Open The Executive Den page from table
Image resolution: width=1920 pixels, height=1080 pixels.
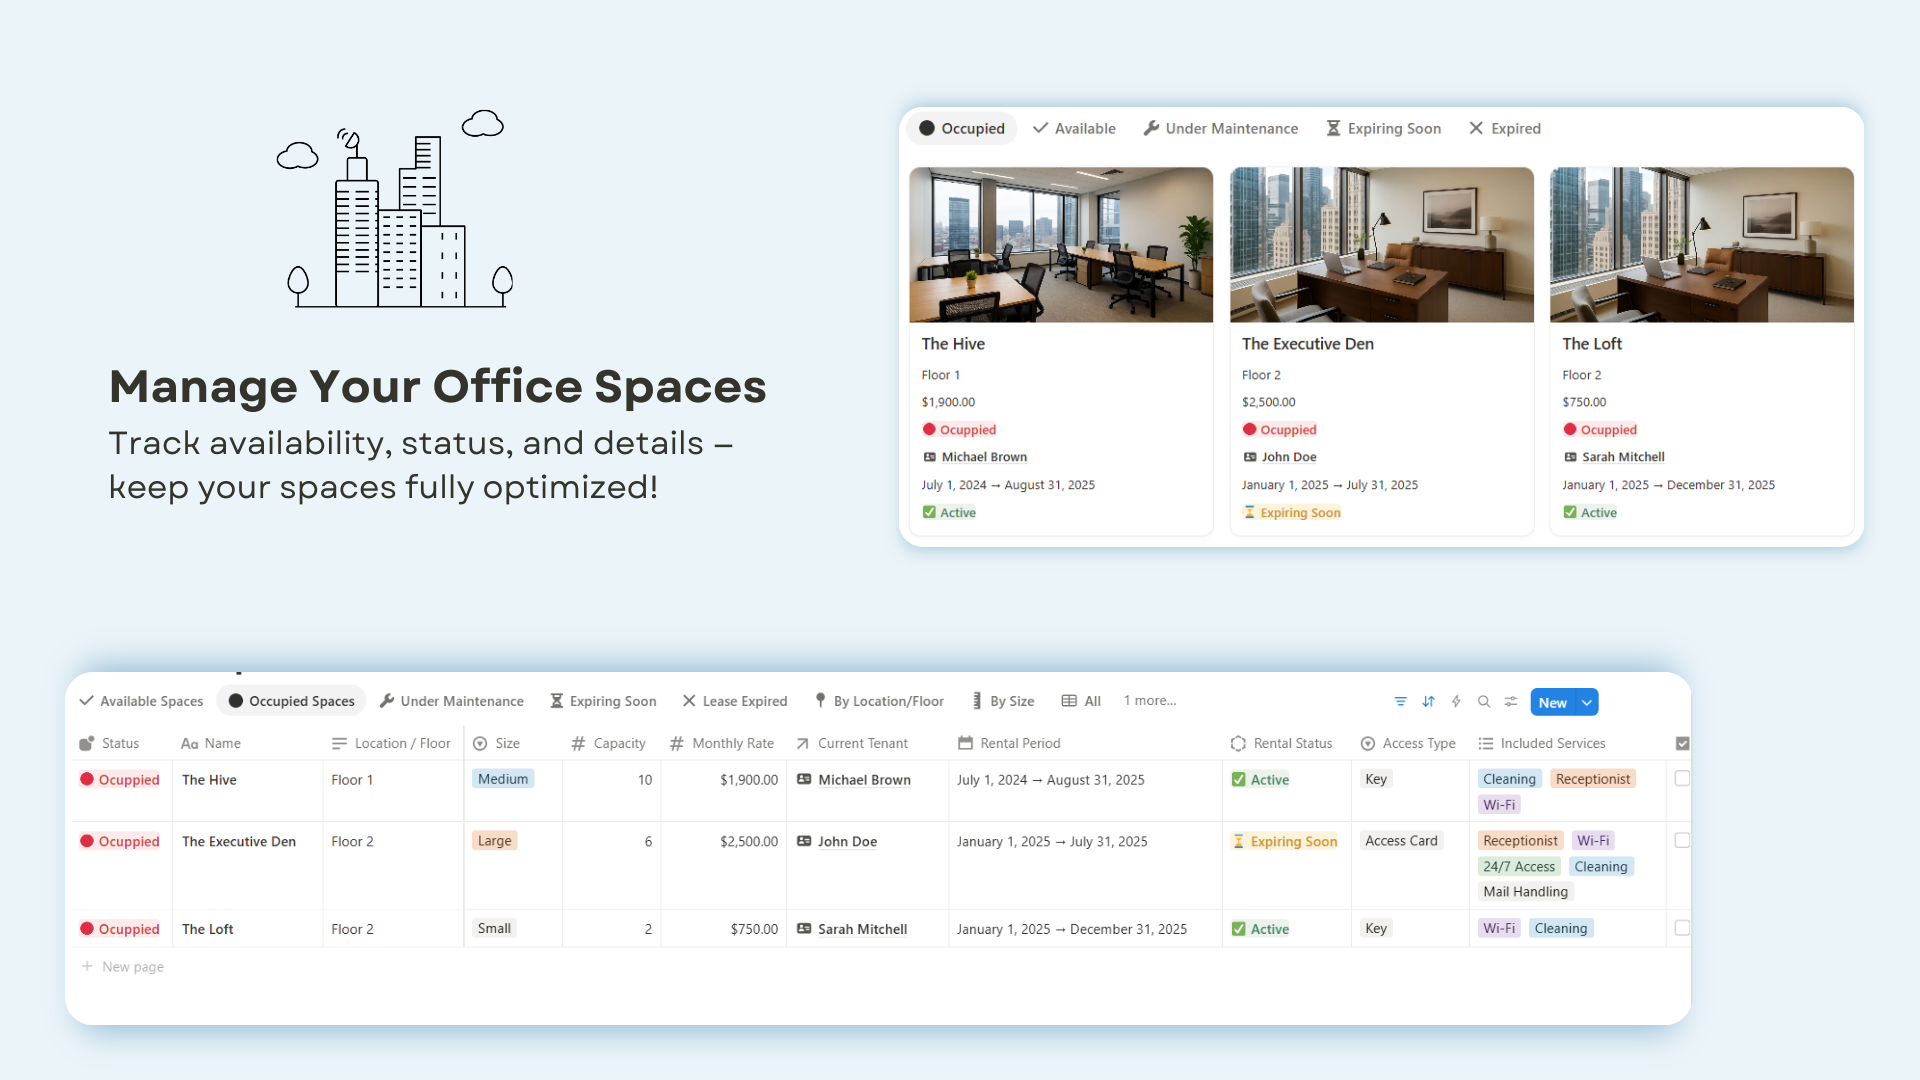tap(239, 841)
